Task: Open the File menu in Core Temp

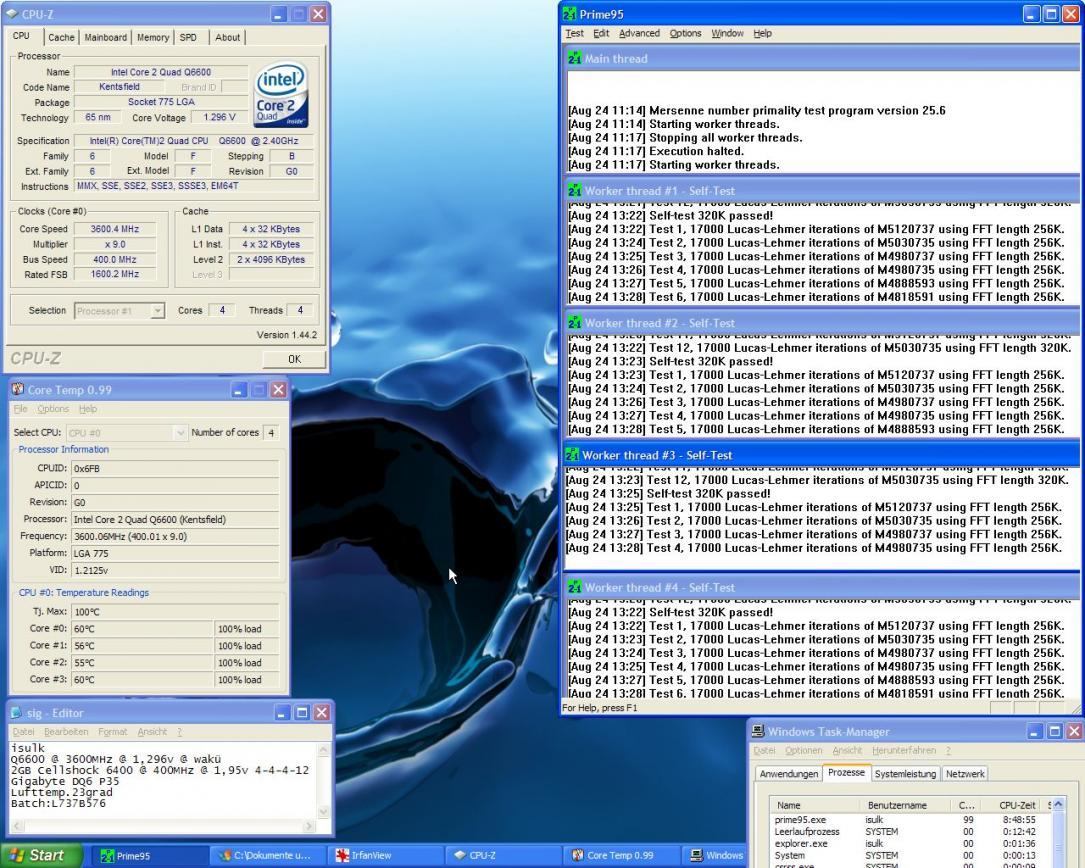Action: click(21, 409)
